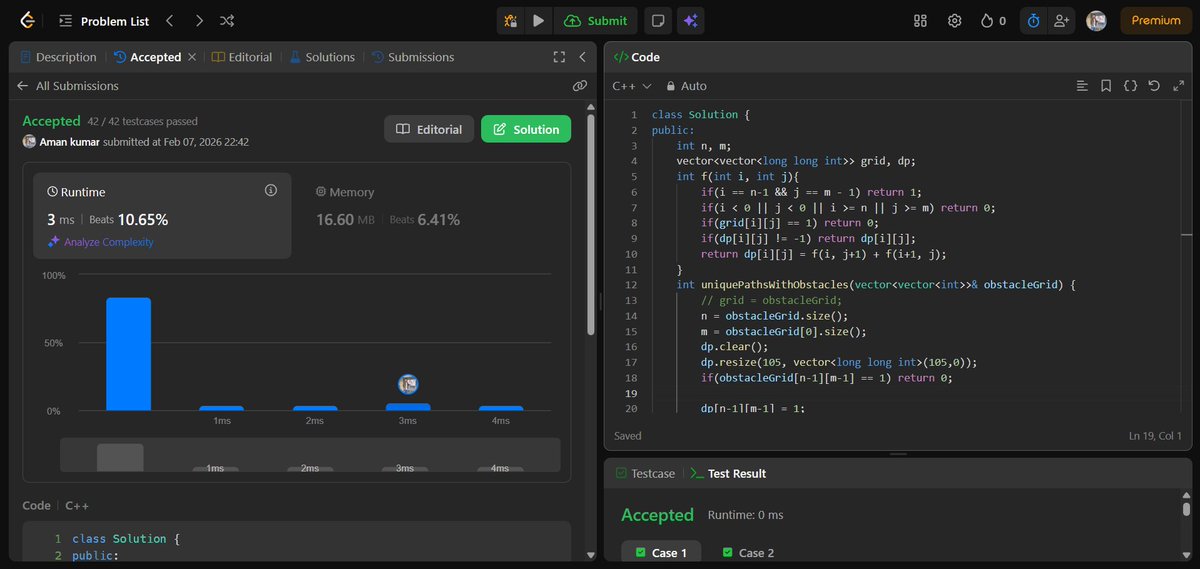Open submitter Aman kumar's profile
This screenshot has height=569, width=1200.
click(x=68, y=142)
